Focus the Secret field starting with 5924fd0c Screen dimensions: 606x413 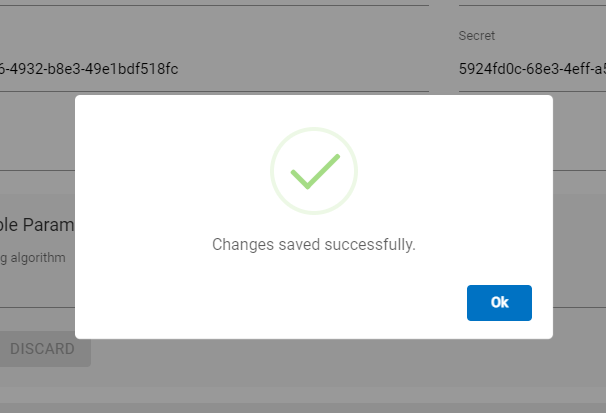531,69
